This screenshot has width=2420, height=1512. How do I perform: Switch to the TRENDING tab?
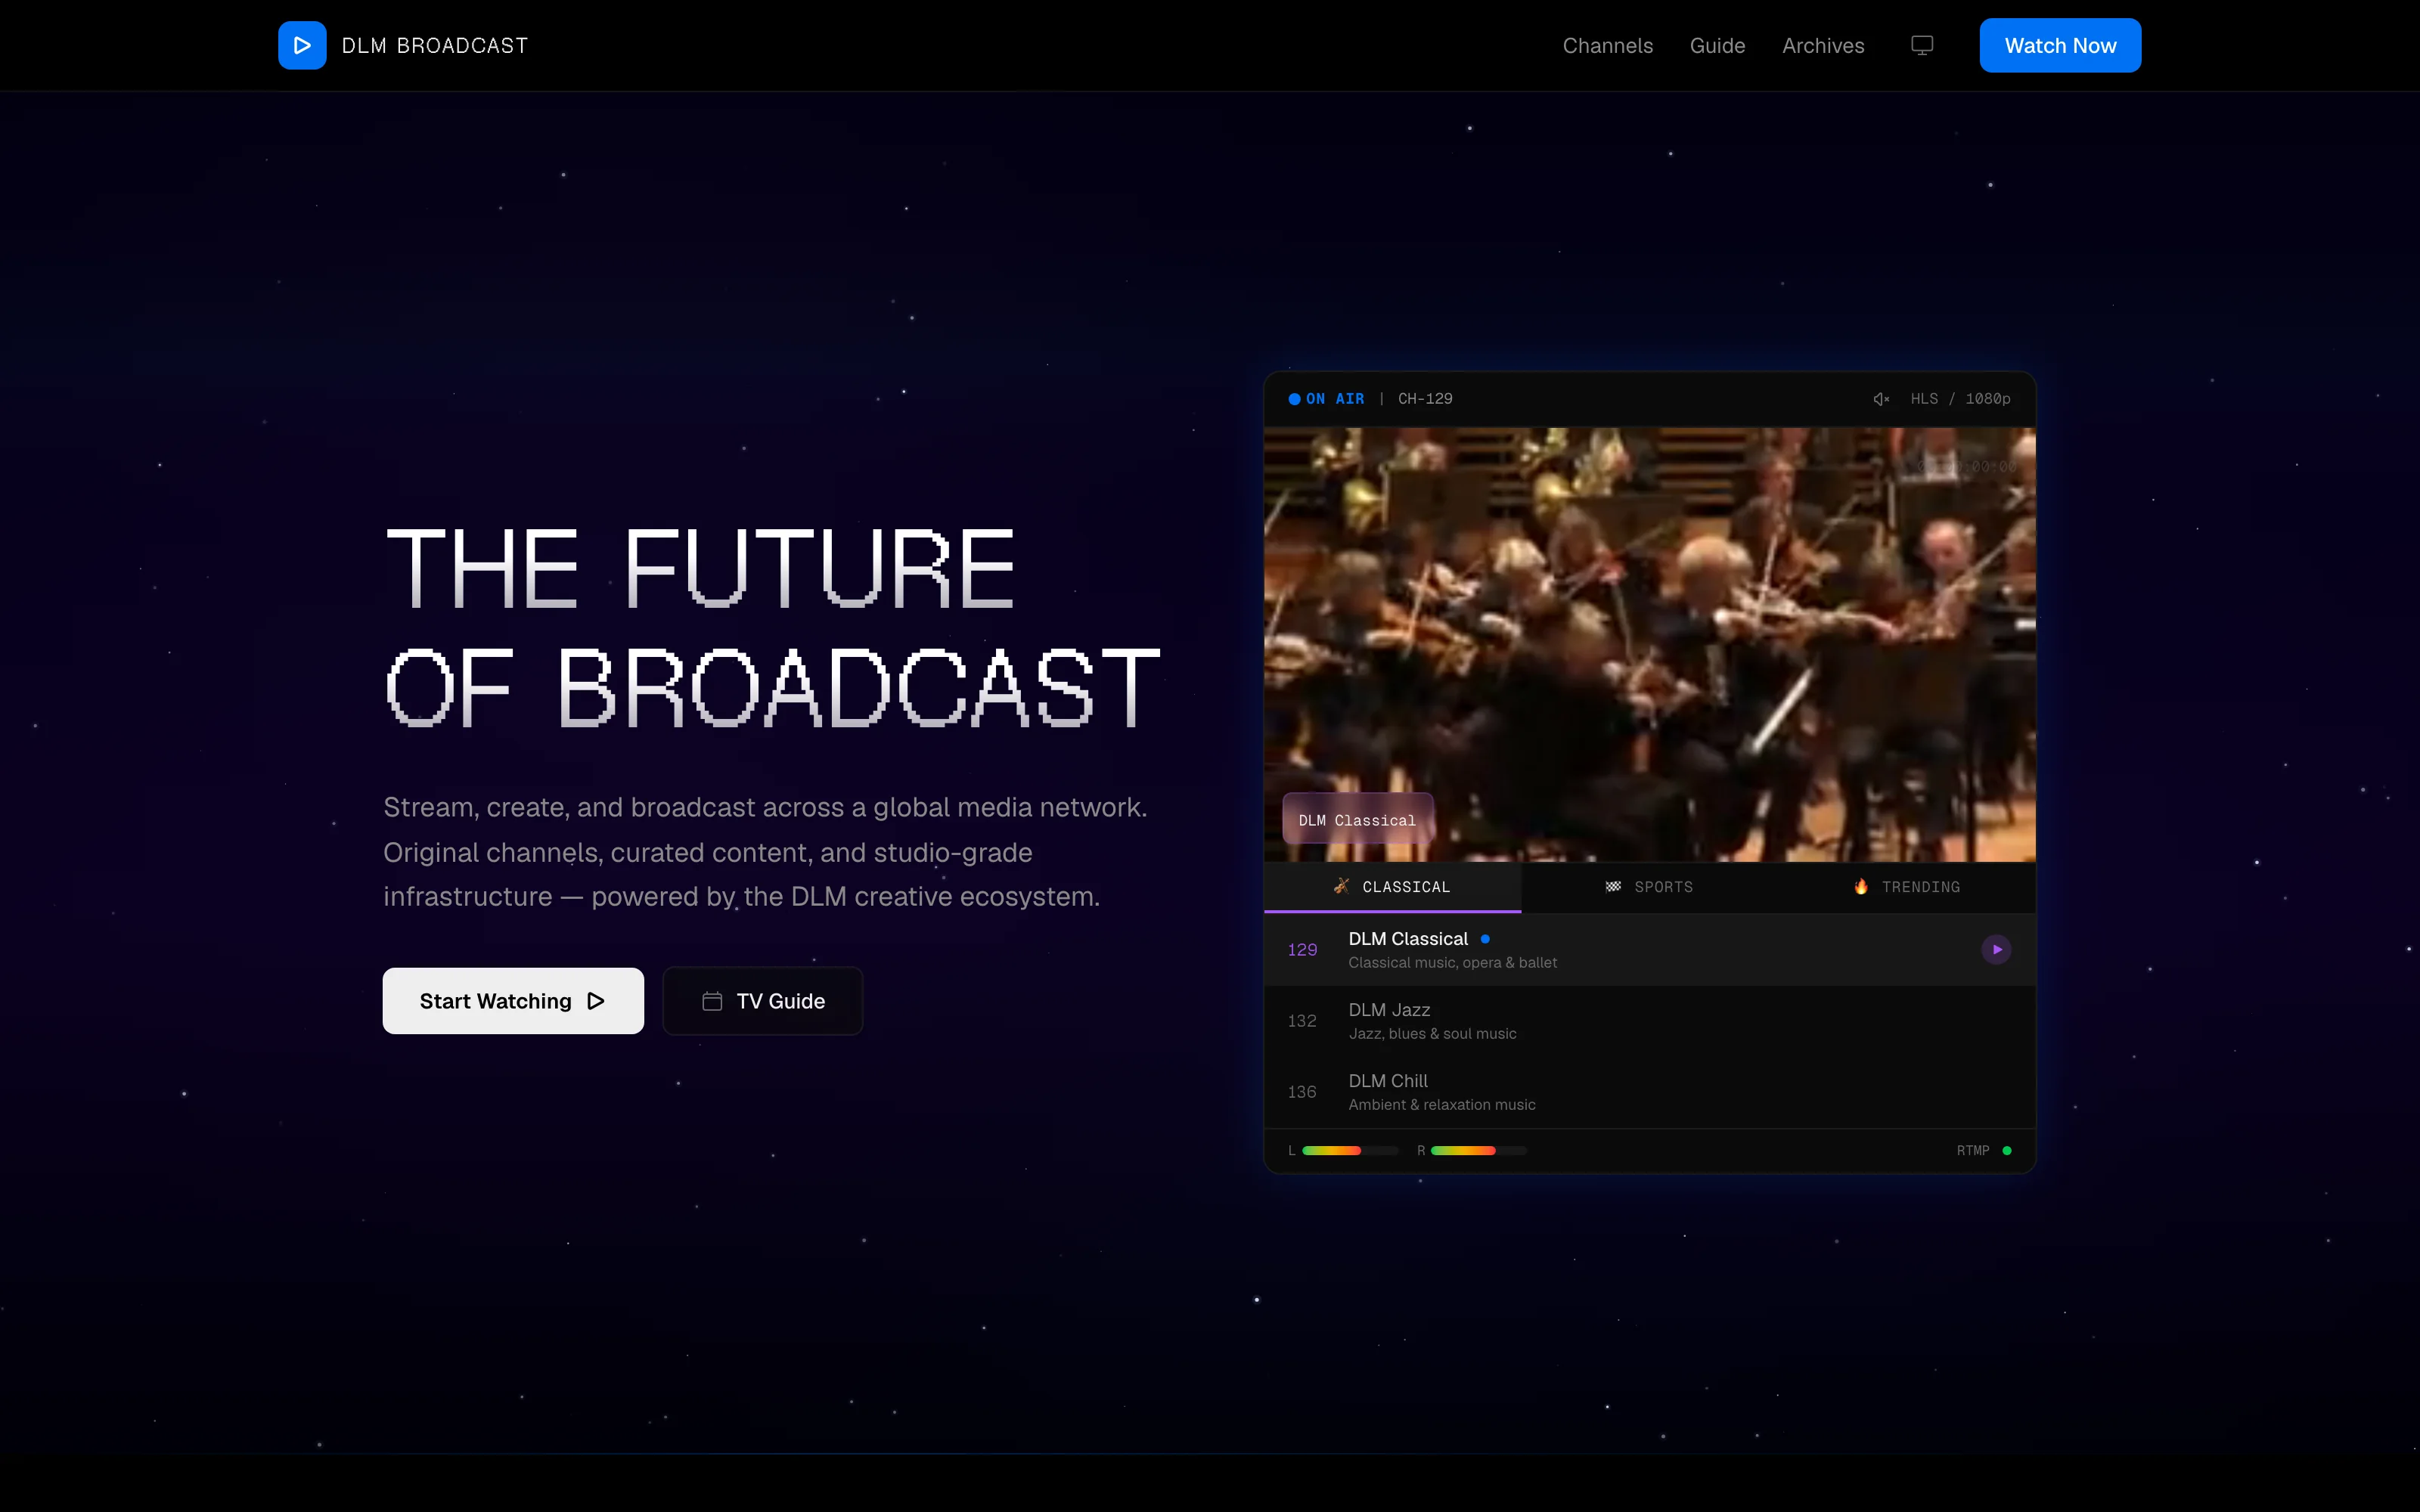tap(1906, 887)
